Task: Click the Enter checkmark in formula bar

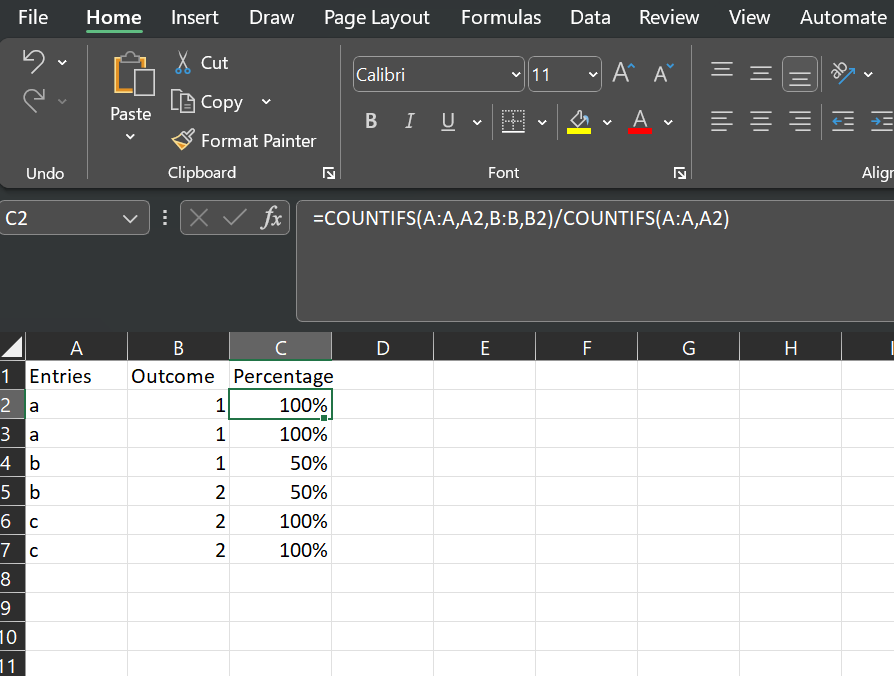Action: [234, 218]
